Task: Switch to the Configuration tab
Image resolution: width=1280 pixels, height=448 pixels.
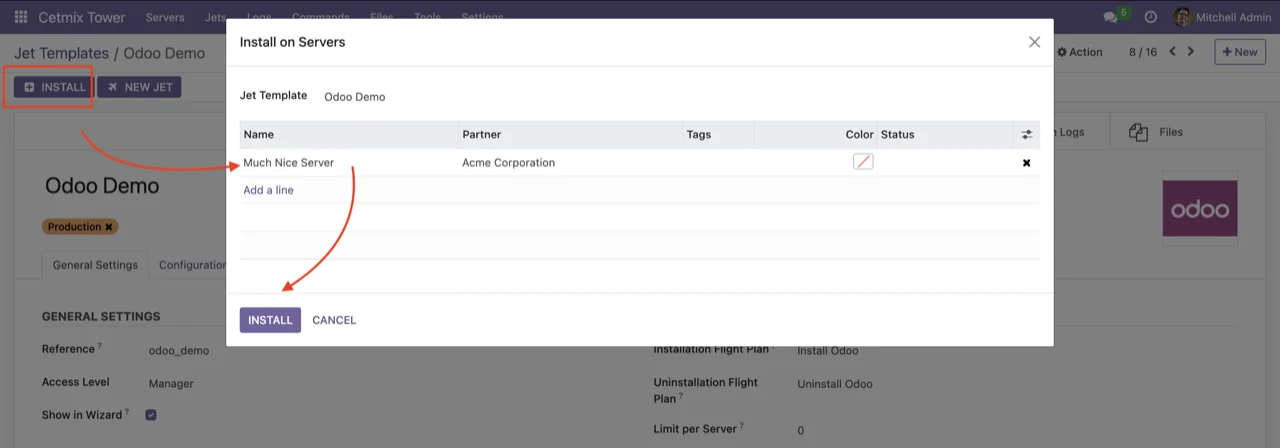Action: click(x=192, y=265)
